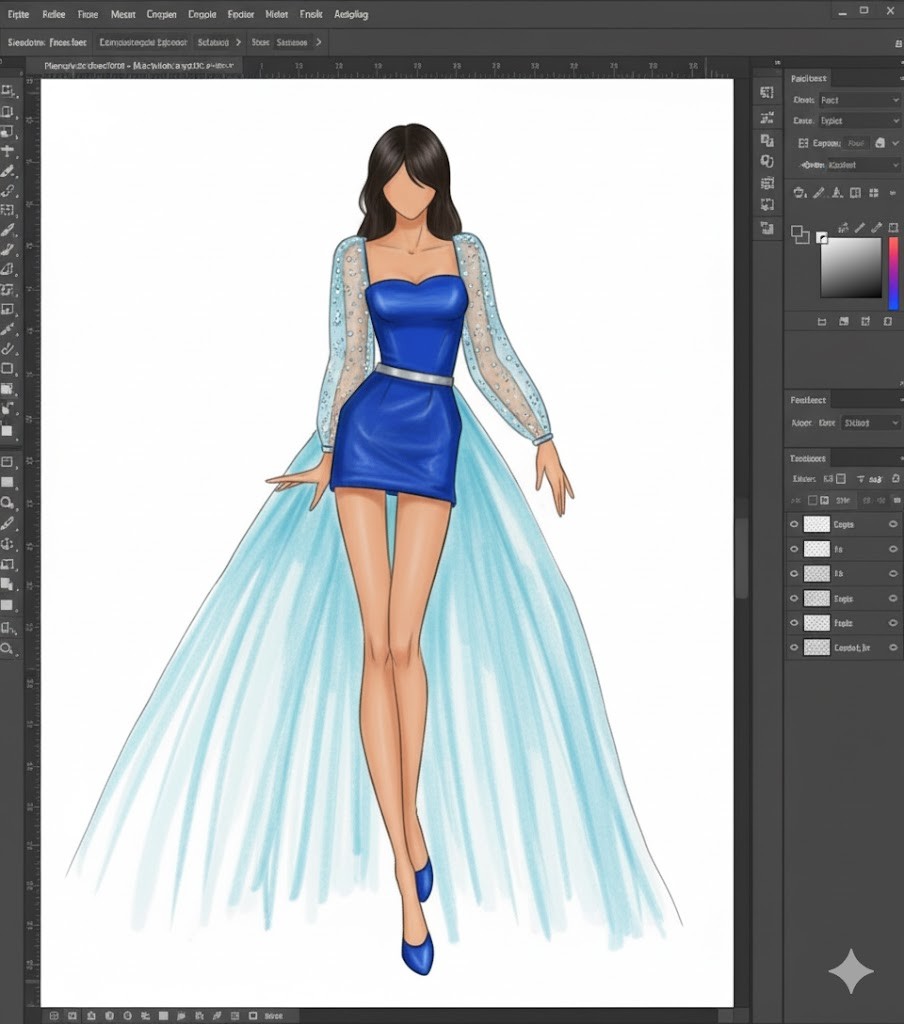The image size is (904, 1024).
Task: Select the 'Fepls' layer thumbnail
Action: coord(817,623)
